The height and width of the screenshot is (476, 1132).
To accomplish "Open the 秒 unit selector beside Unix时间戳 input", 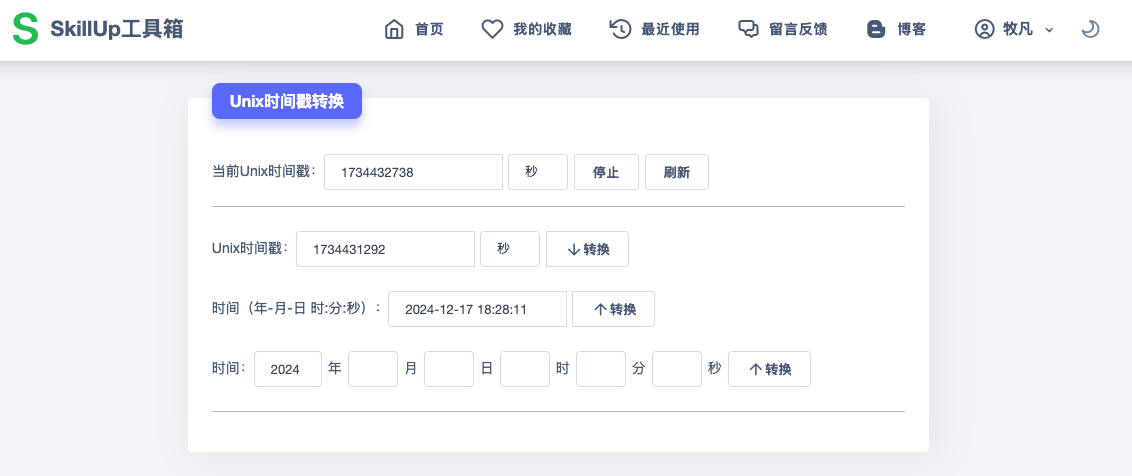I will (x=510, y=248).
